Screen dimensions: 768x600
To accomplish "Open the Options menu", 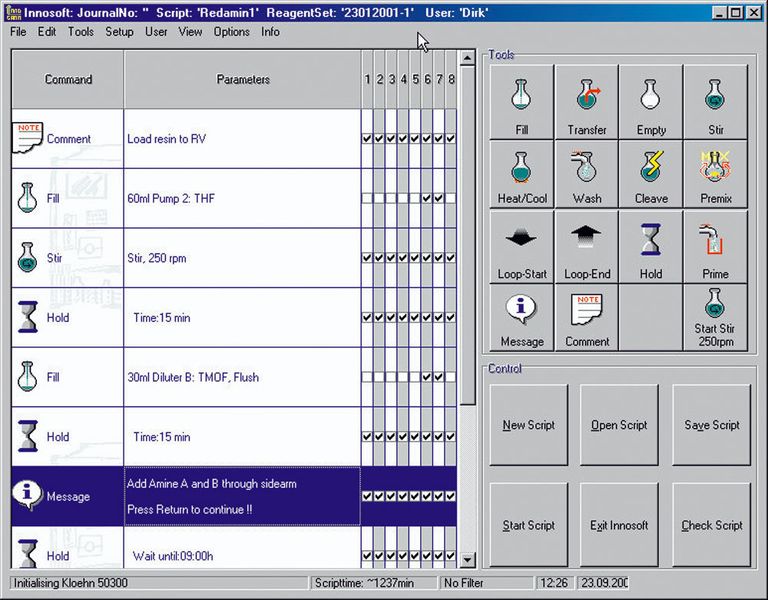I will (232, 32).
